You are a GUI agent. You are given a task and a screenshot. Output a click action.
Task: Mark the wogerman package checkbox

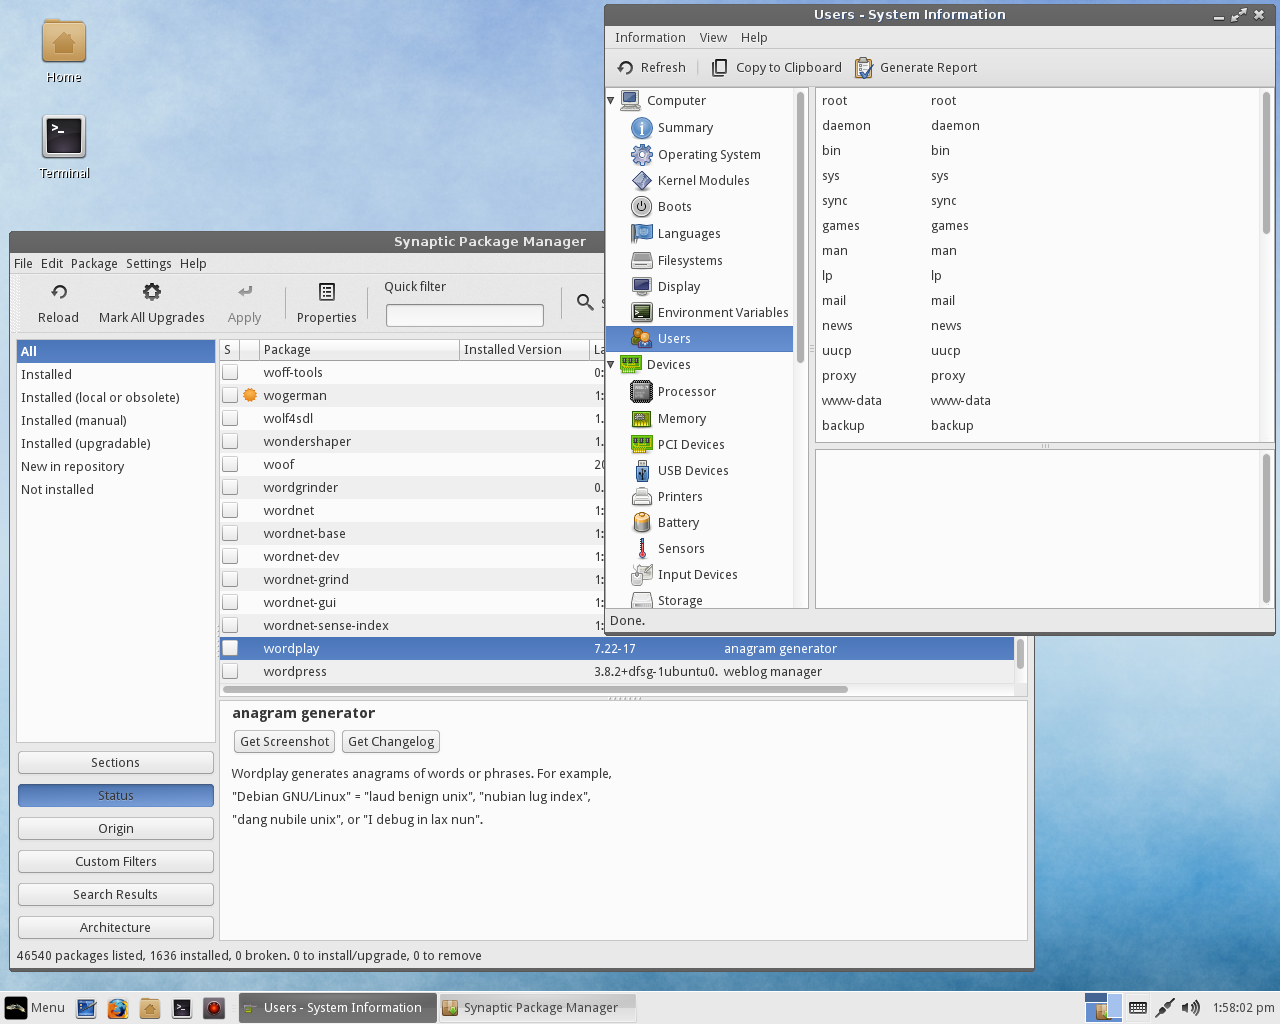230,396
